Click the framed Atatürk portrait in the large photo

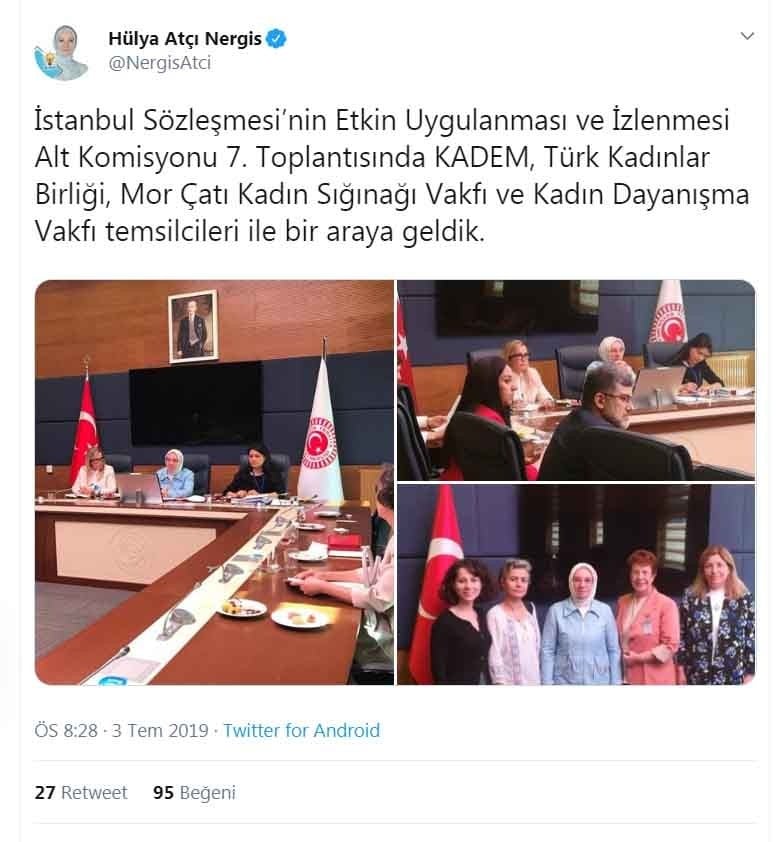[x=193, y=326]
